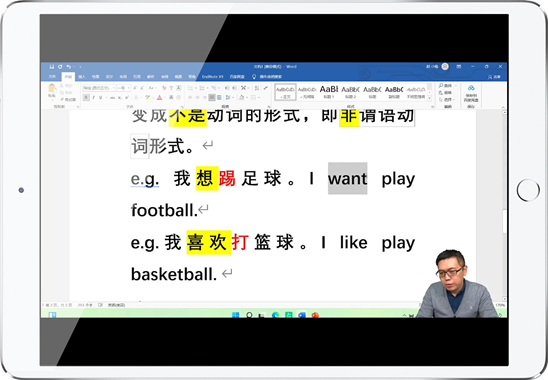Click the Undo arrow icon
This screenshot has height=380, width=548.
tap(69, 66)
